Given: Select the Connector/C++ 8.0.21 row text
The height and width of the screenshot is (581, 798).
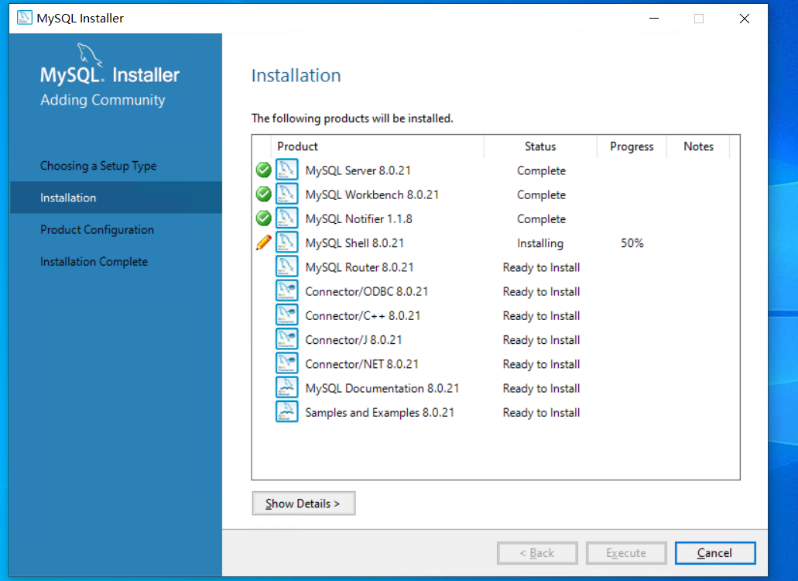Looking at the screenshot, I should point(363,315).
